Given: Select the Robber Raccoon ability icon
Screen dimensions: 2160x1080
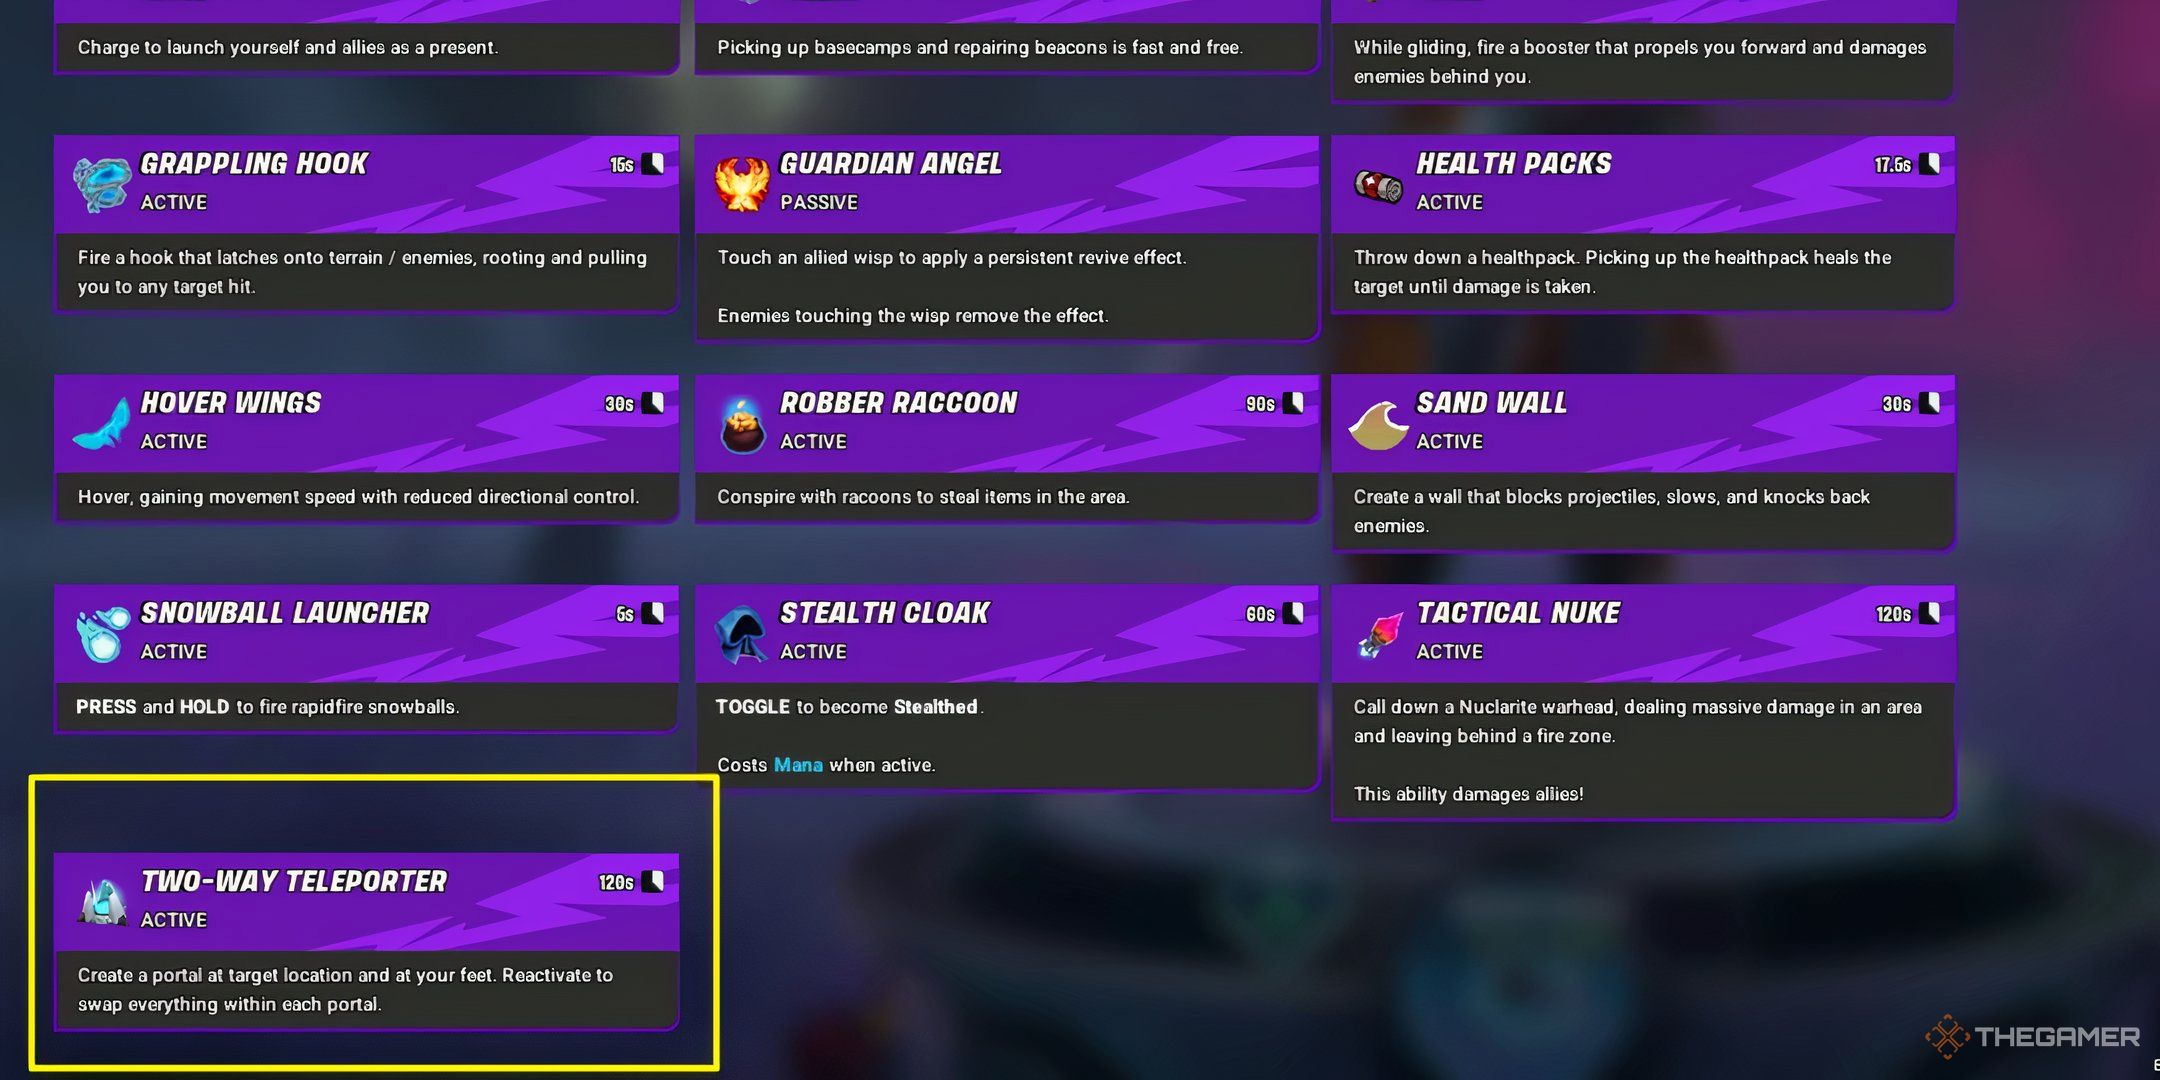Looking at the screenshot, I should (741, 423).
